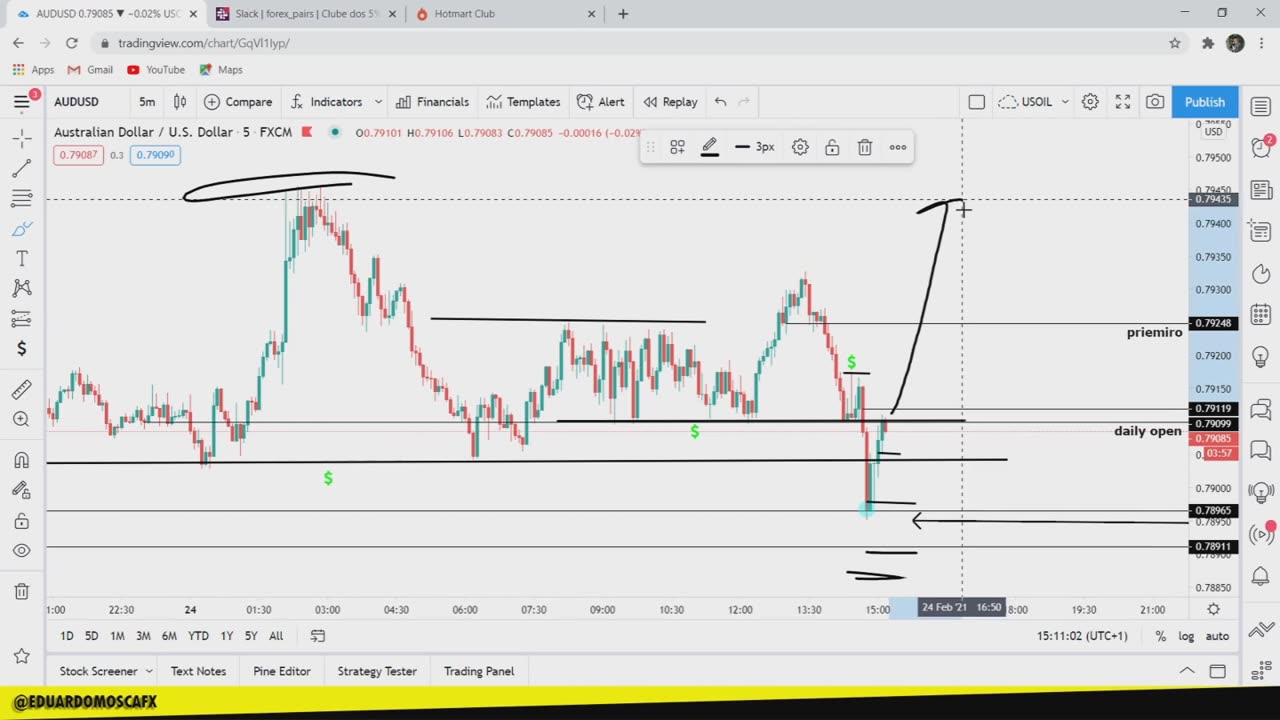This screenshot has height=720, width=1280.
Task: Expand the USOIL layout dropdown arrow
Action: pyautogui.click(x=1065, y=102)
